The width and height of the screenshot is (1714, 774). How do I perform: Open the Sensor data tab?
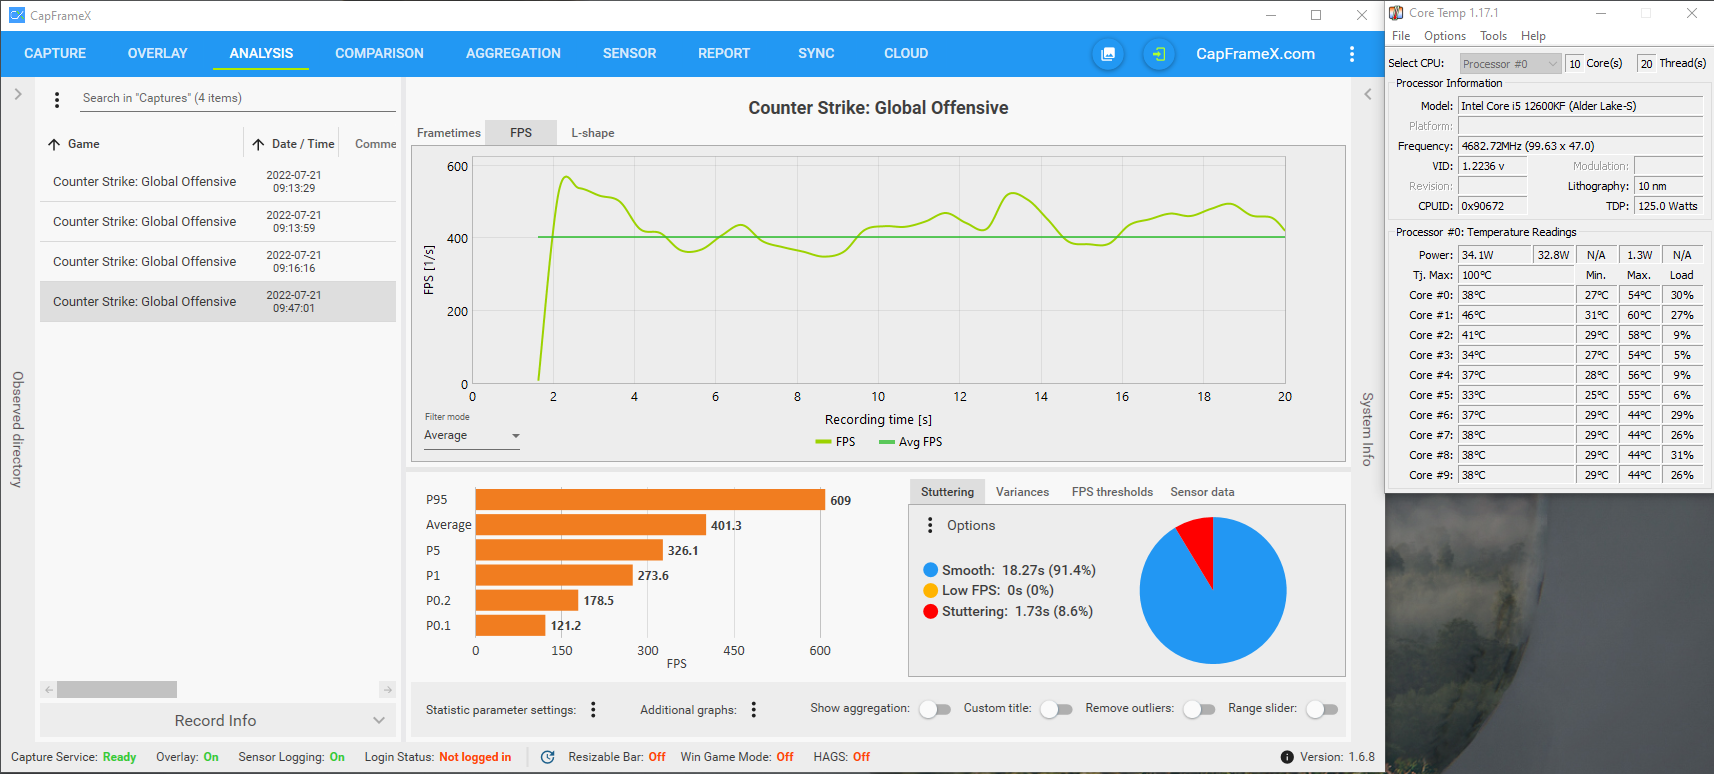(x=1202, y=492)
